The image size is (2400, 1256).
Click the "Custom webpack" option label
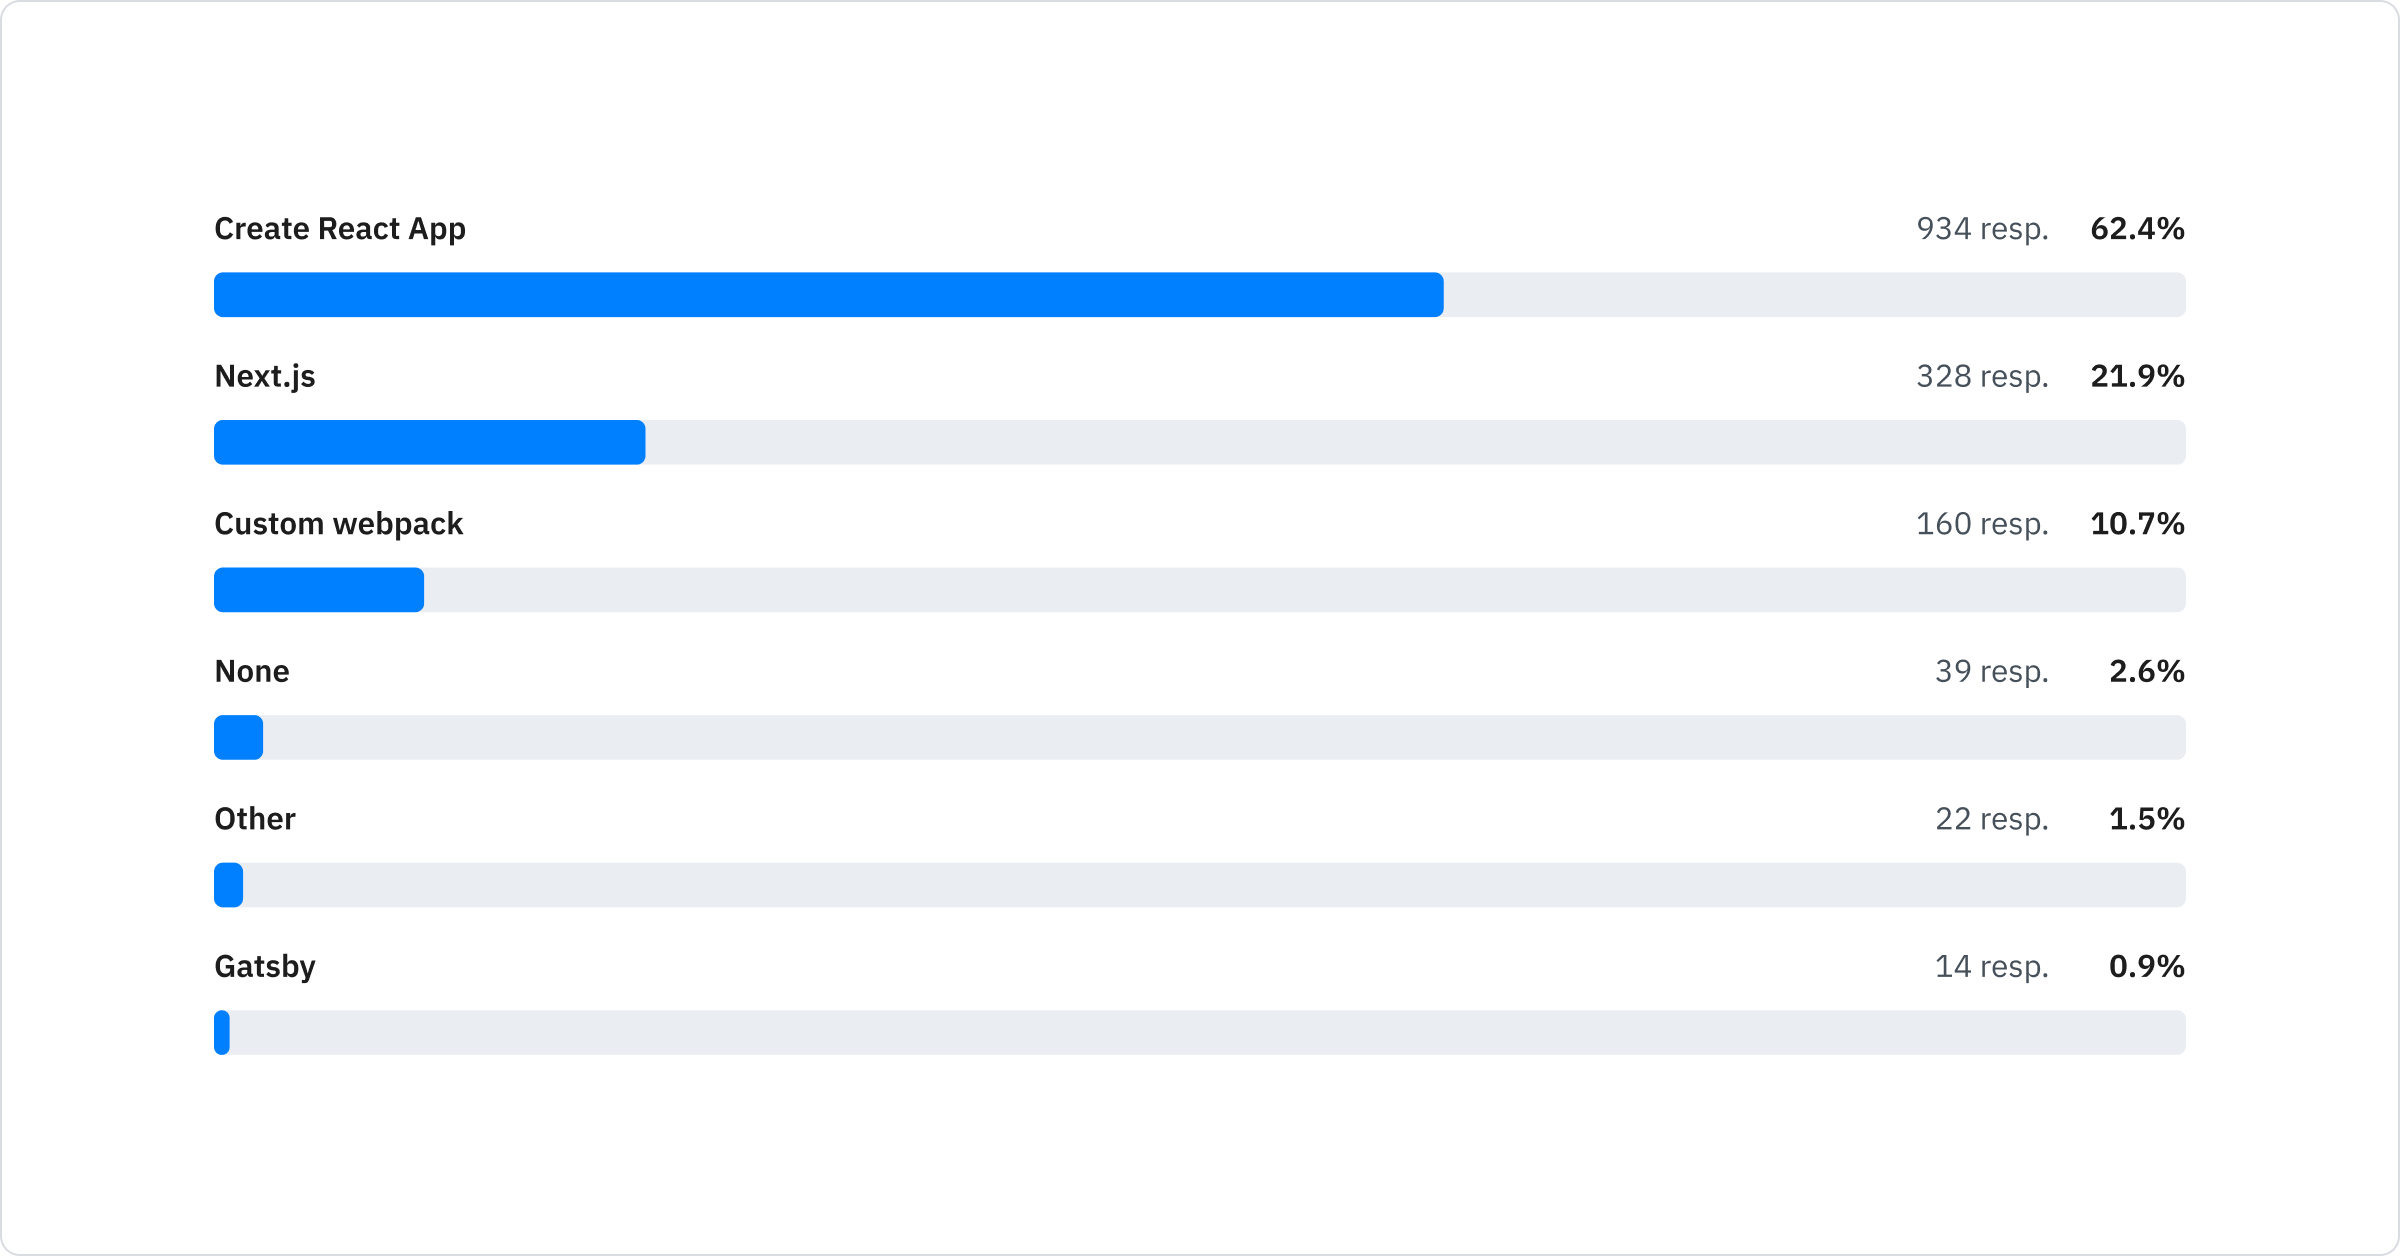click(x=339, y=524)
